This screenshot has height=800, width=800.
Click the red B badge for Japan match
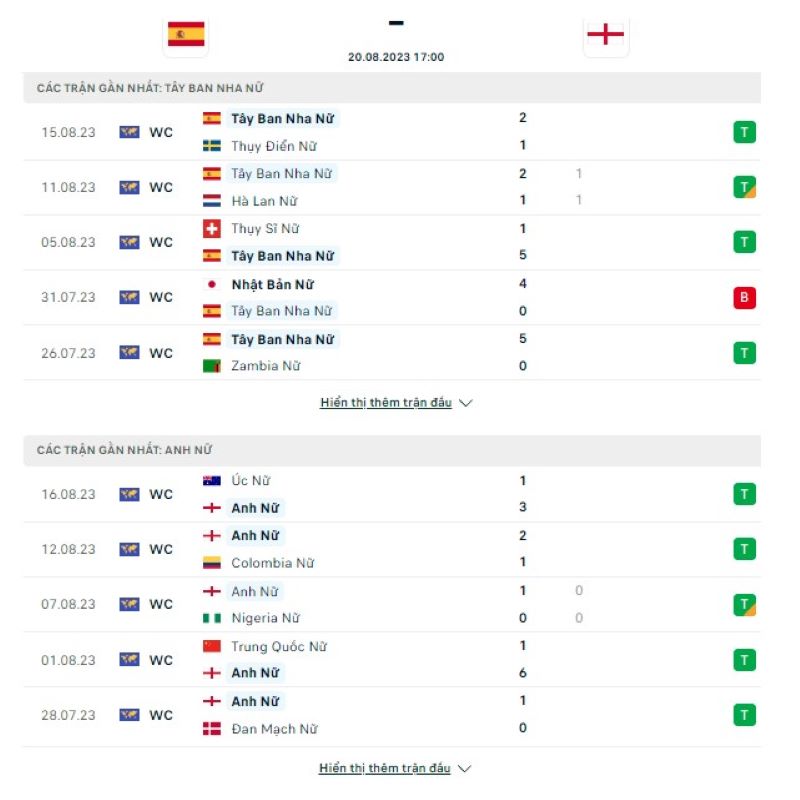(744, 297)
